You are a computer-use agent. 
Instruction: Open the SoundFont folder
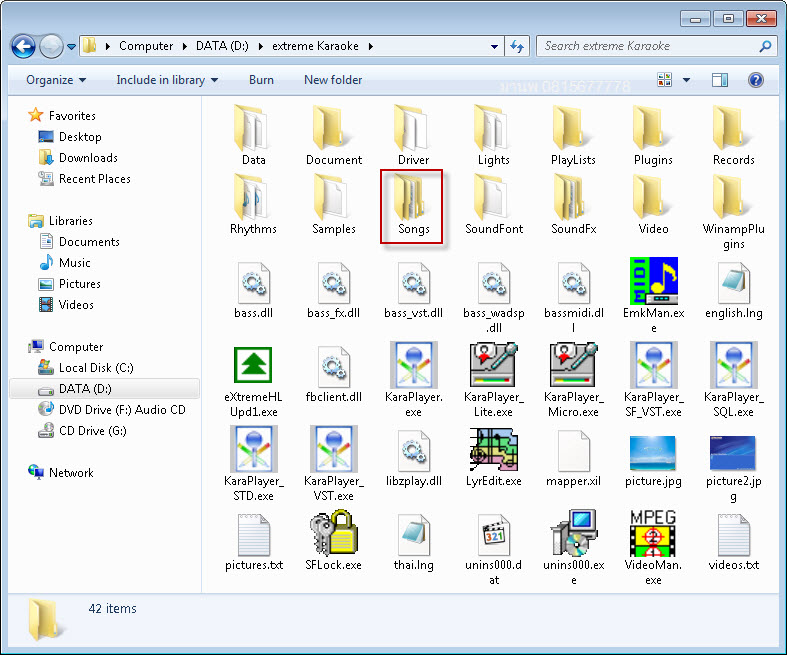pyautogui.click(x=493, y=204)
